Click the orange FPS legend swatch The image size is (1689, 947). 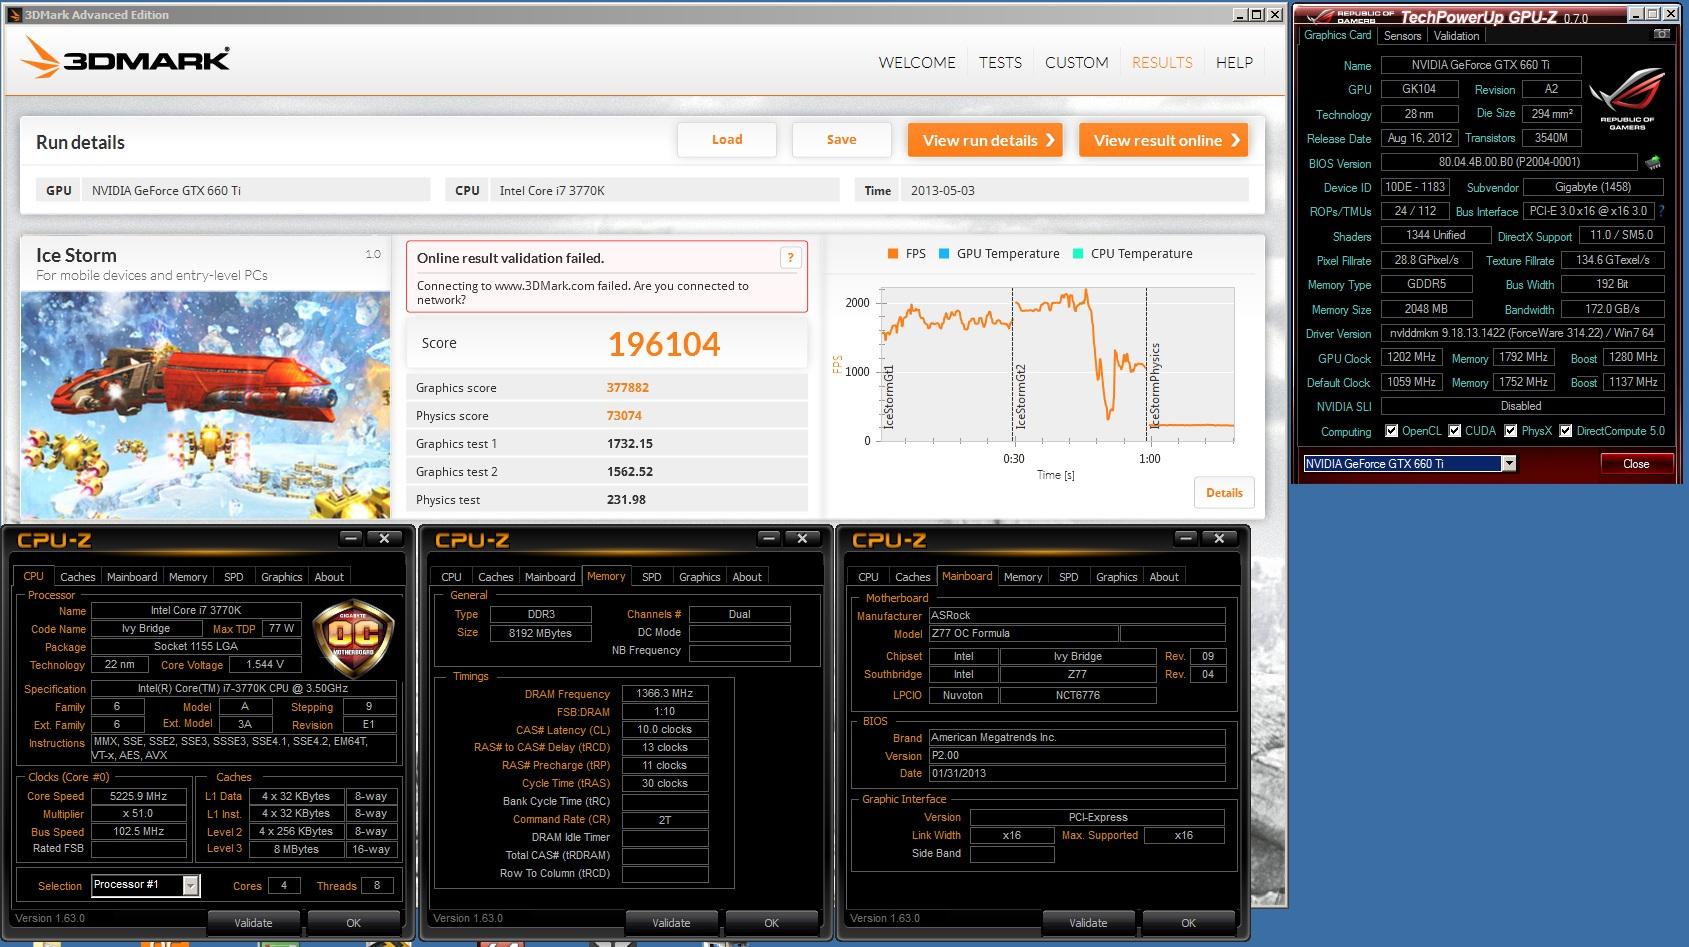coord(892,254)
